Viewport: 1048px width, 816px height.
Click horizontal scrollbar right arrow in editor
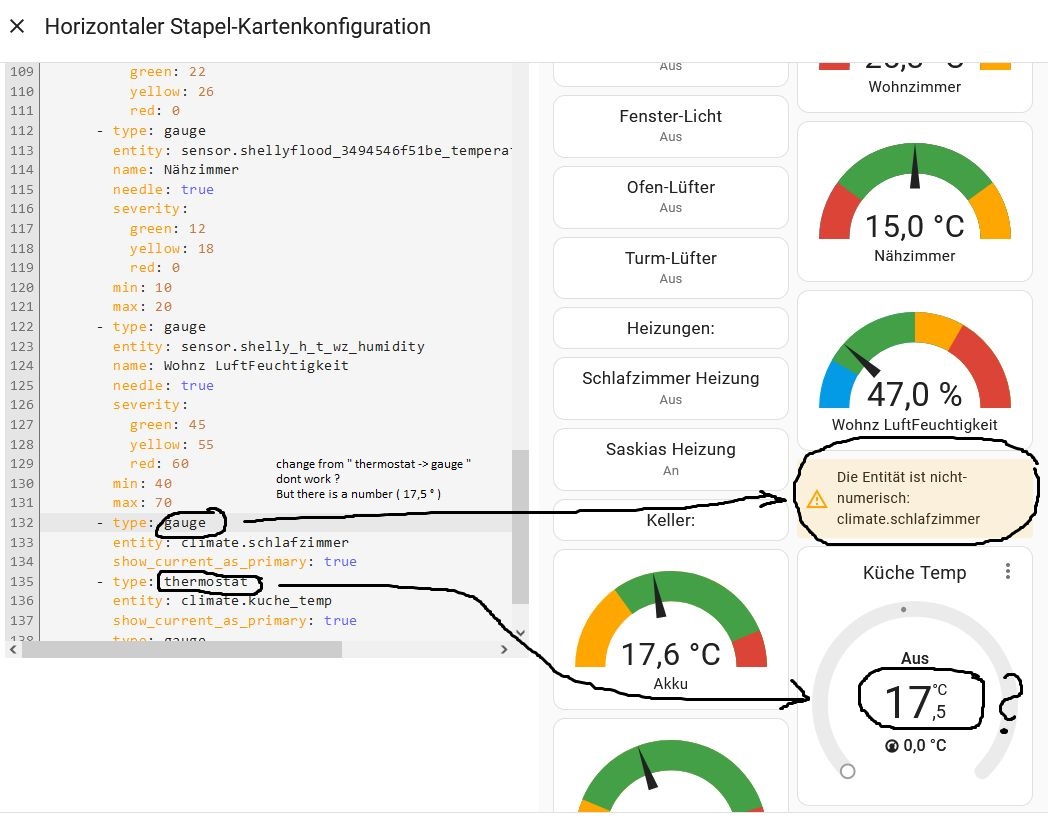point(504,649)
